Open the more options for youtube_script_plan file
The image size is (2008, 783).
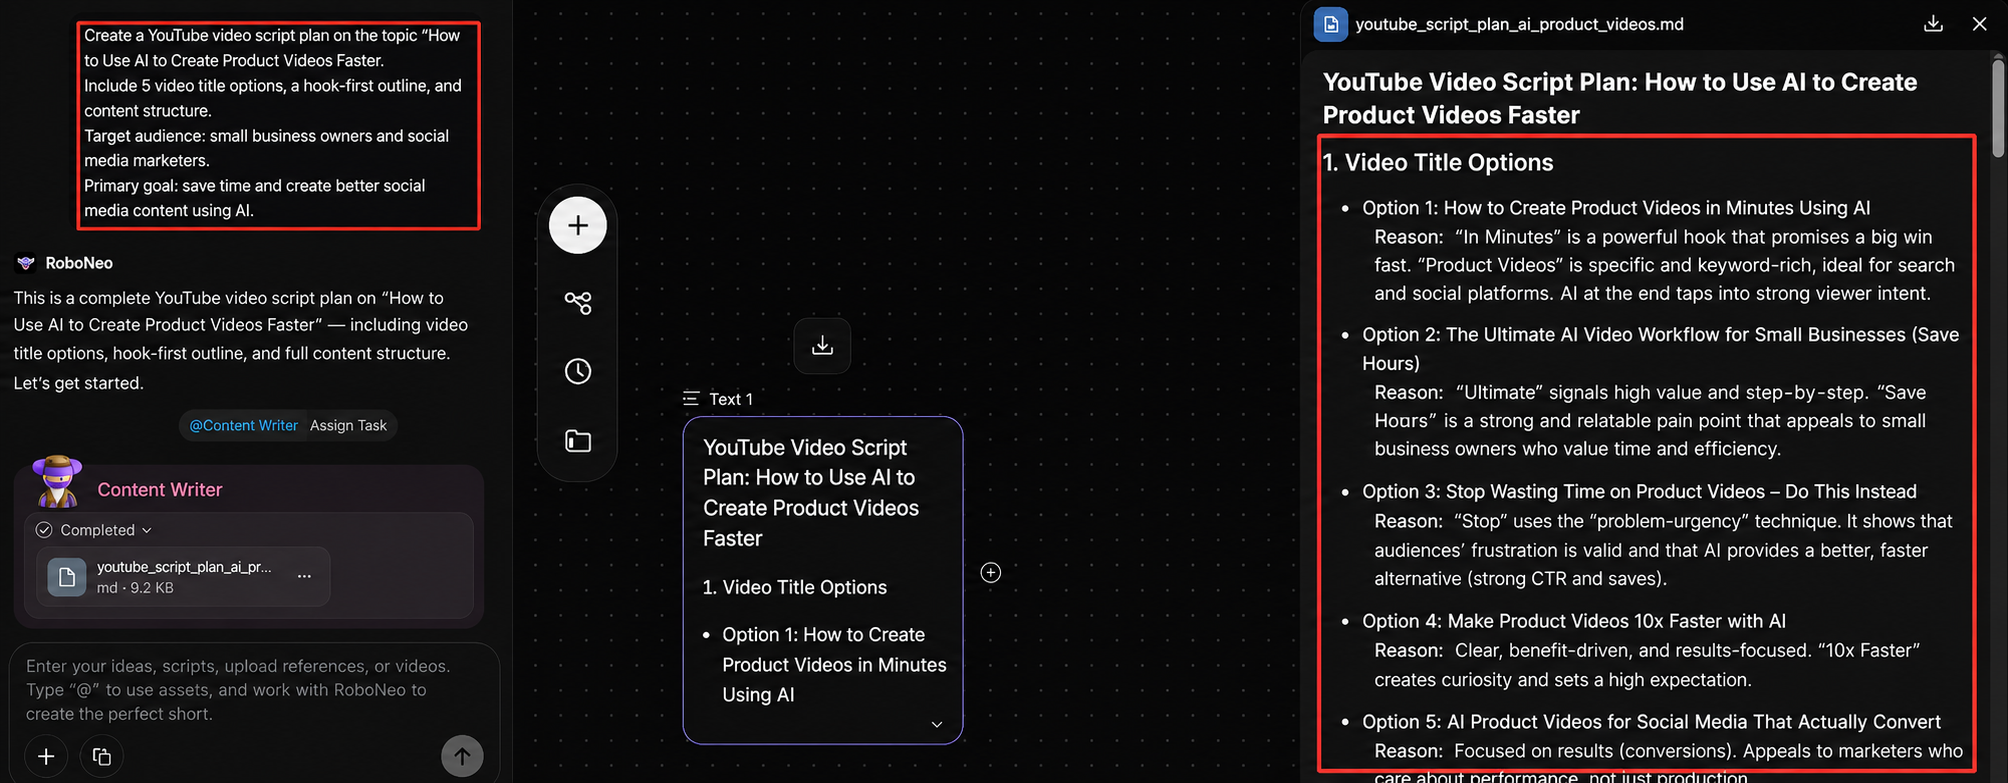(304, 576)
